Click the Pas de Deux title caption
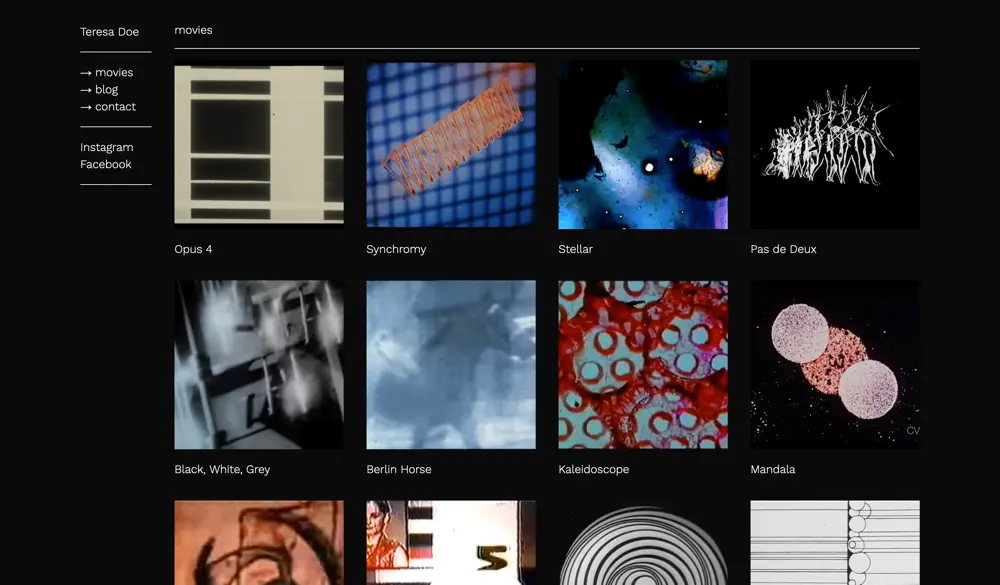 pyautogui.click(x=783, y=249)
